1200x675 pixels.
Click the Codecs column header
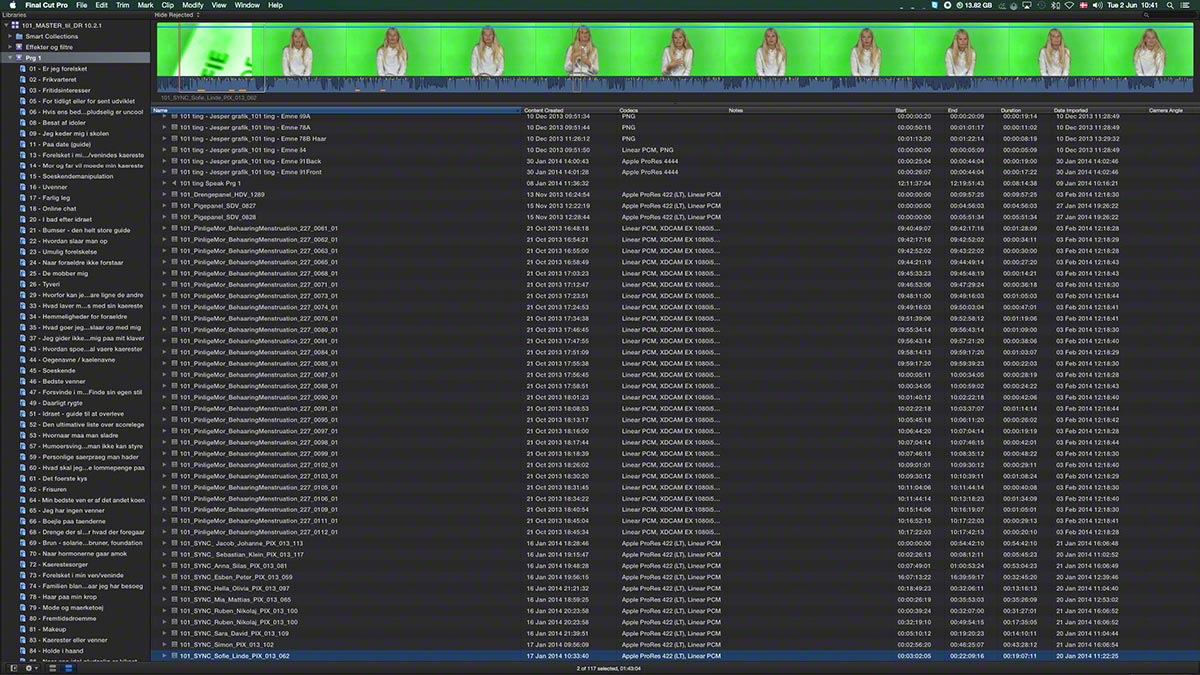(672, 109)
